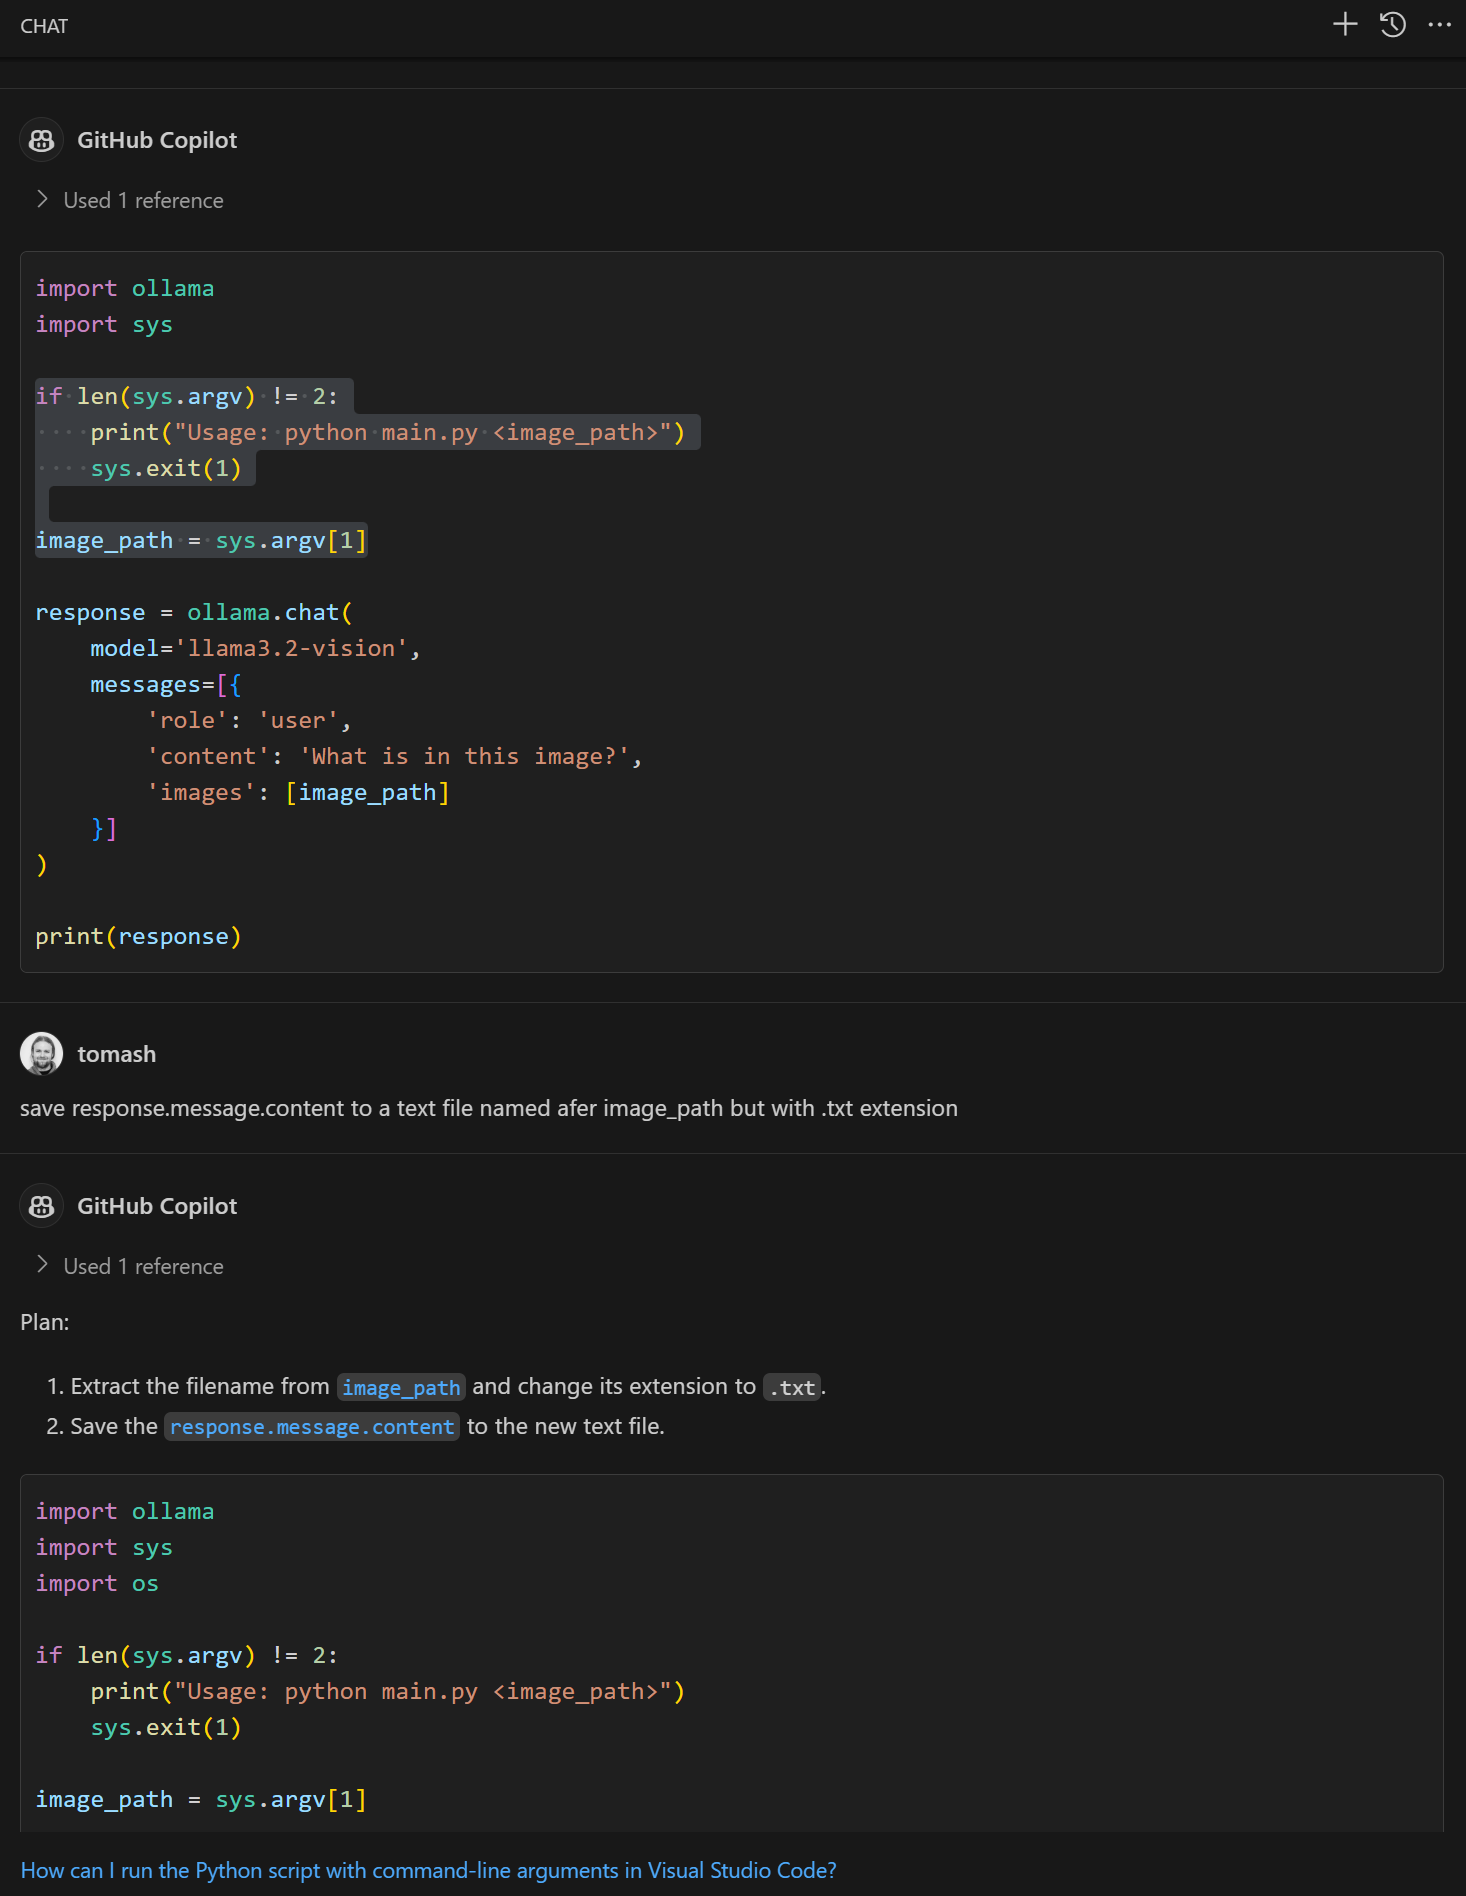Click second GitHub Copilot name label
The height and width of the screenshot is (1896, 1466).
[157, 1206]
